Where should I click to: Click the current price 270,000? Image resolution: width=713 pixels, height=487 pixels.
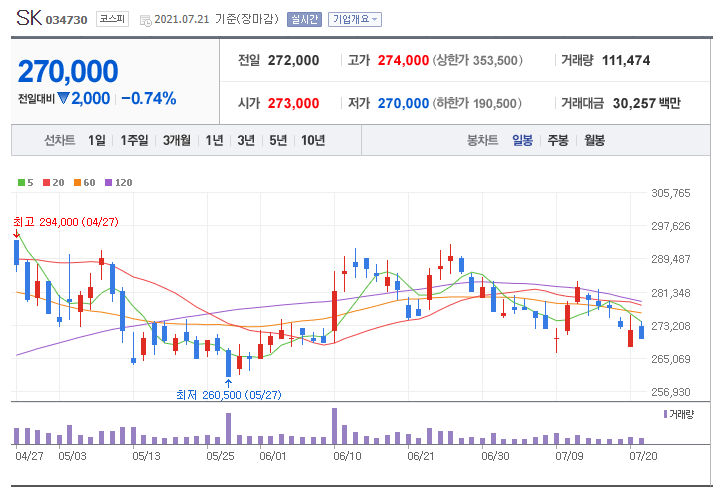(68, 71)
